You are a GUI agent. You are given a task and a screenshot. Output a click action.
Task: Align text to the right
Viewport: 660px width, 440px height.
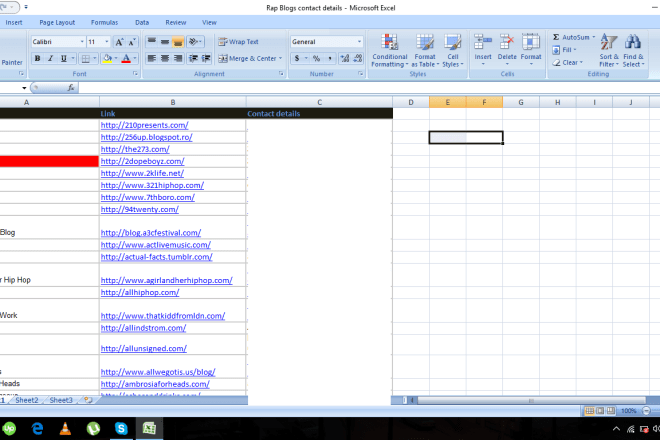[178, 59]
